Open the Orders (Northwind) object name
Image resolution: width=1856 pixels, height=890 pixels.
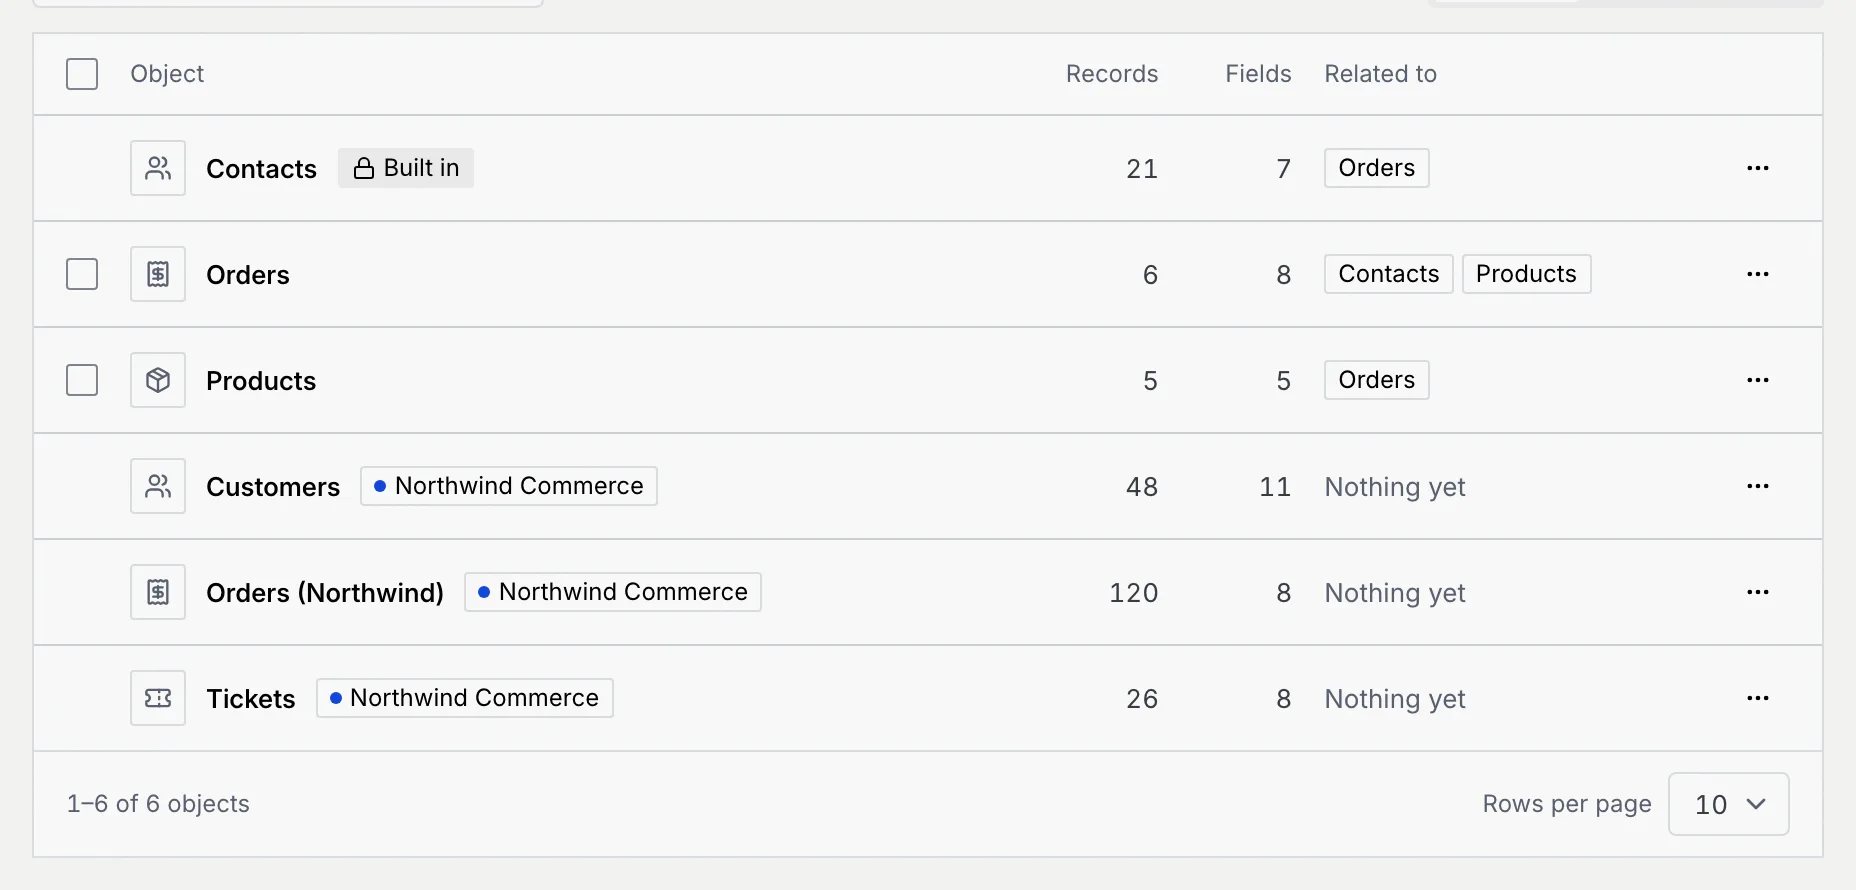click(325, 593)
